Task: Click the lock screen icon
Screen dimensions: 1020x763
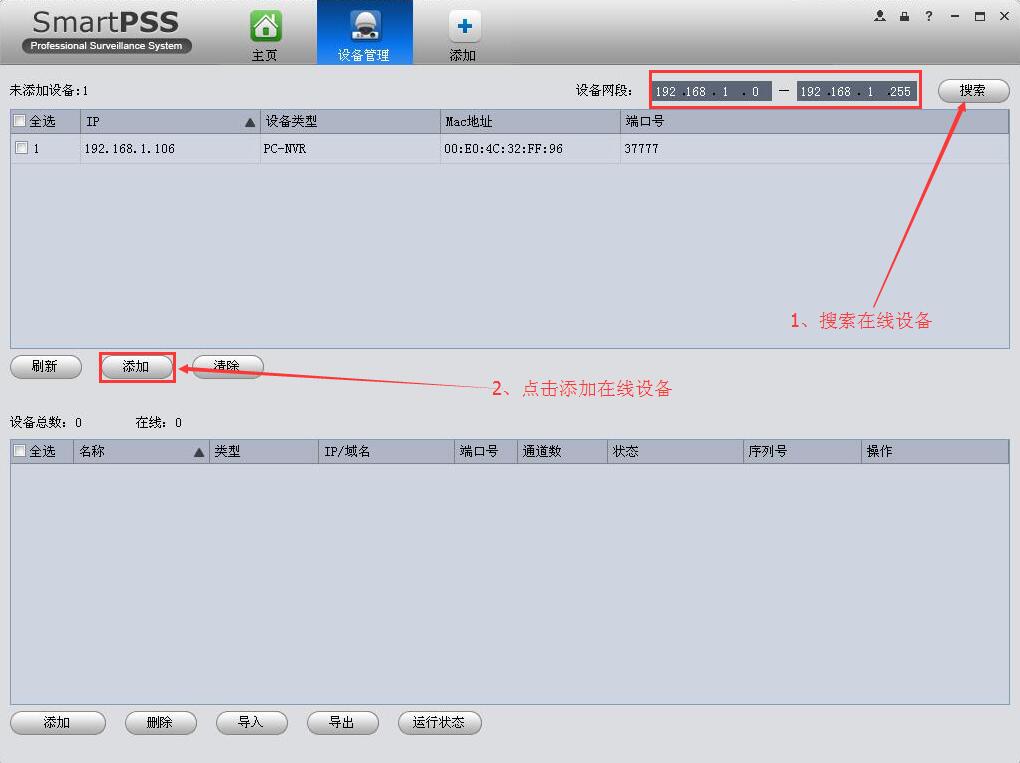Action: point(904,16)
